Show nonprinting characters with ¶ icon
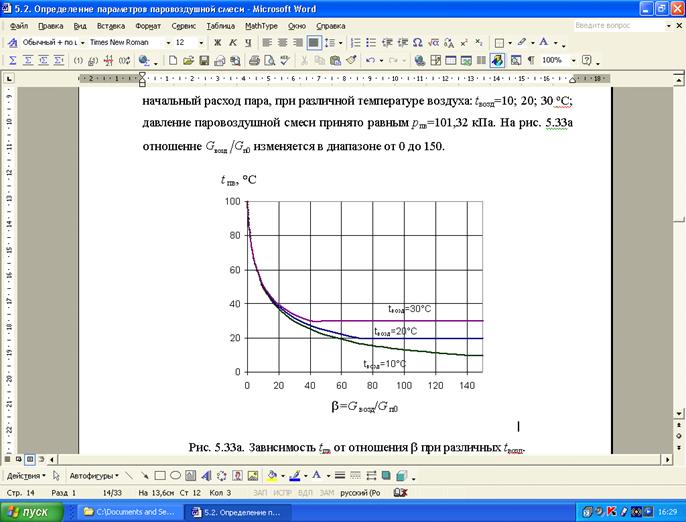The width and height of the screenshot is (686, 522). coord(531,60)
